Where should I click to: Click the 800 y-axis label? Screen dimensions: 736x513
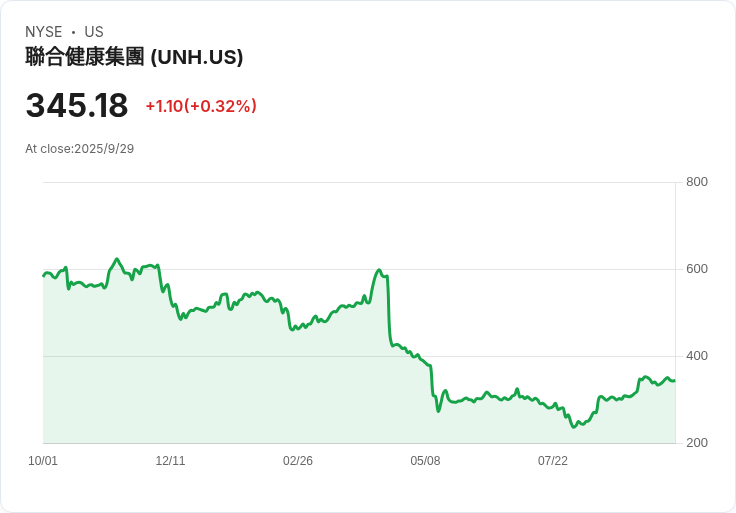696,182
